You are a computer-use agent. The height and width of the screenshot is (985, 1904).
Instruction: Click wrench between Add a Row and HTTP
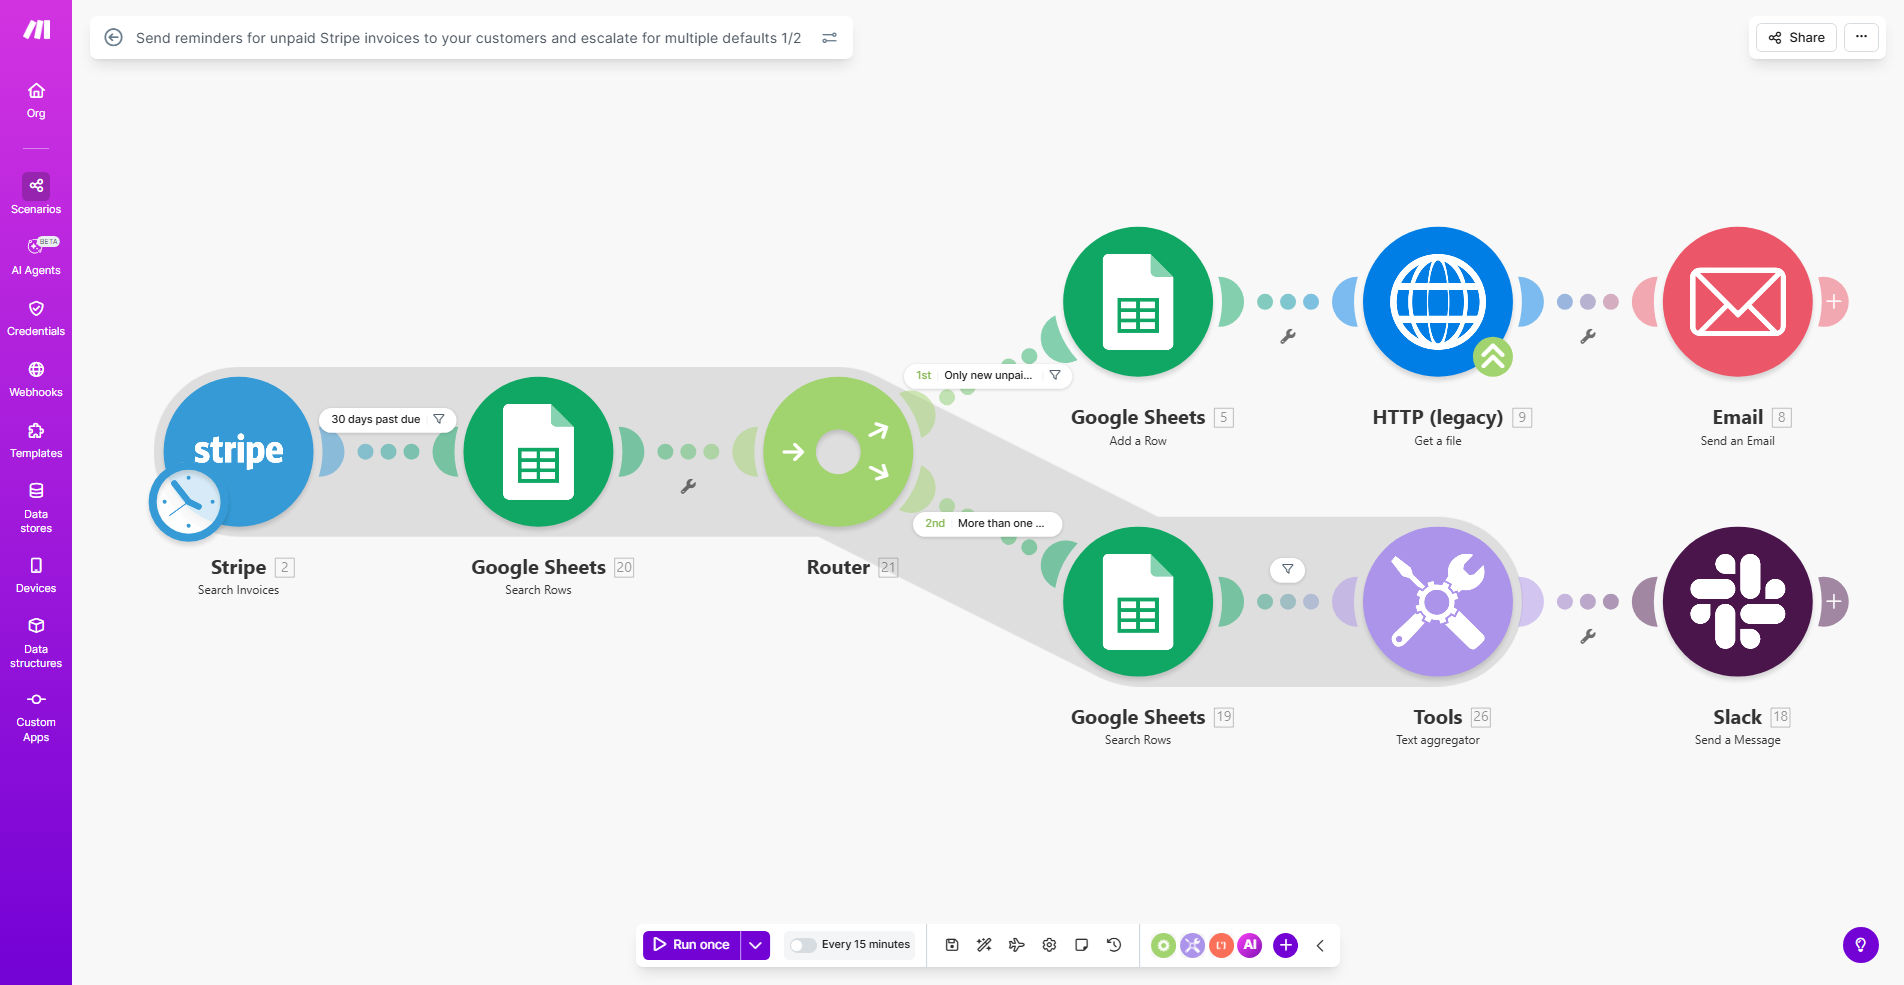[1288, 337]
